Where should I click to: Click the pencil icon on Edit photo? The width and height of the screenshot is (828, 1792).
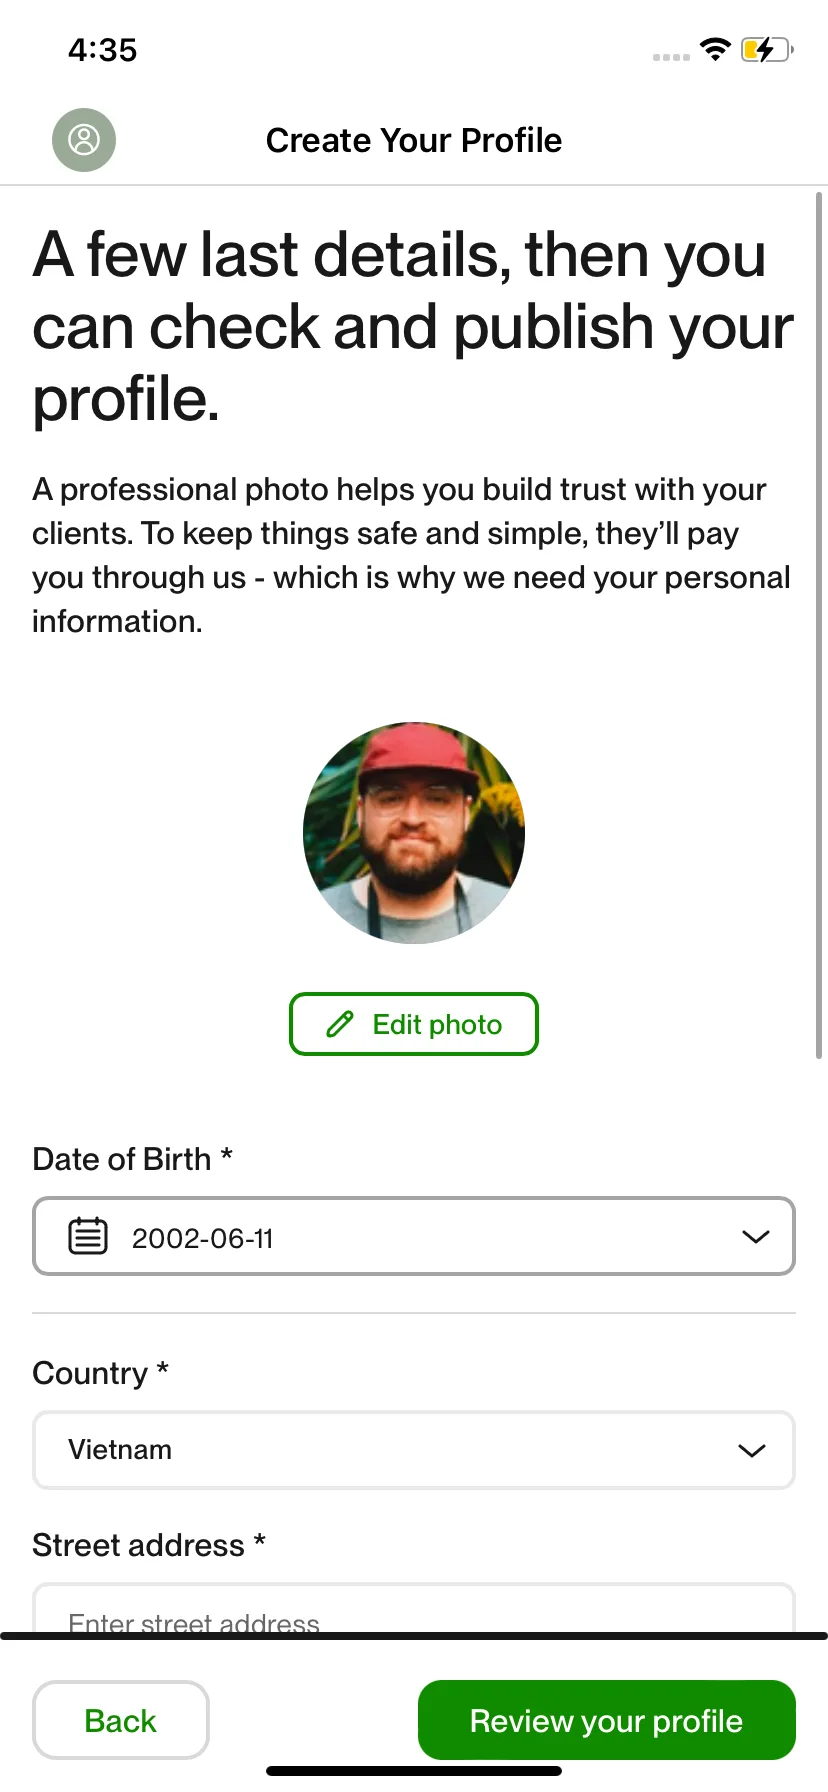tap(340, 1024)
